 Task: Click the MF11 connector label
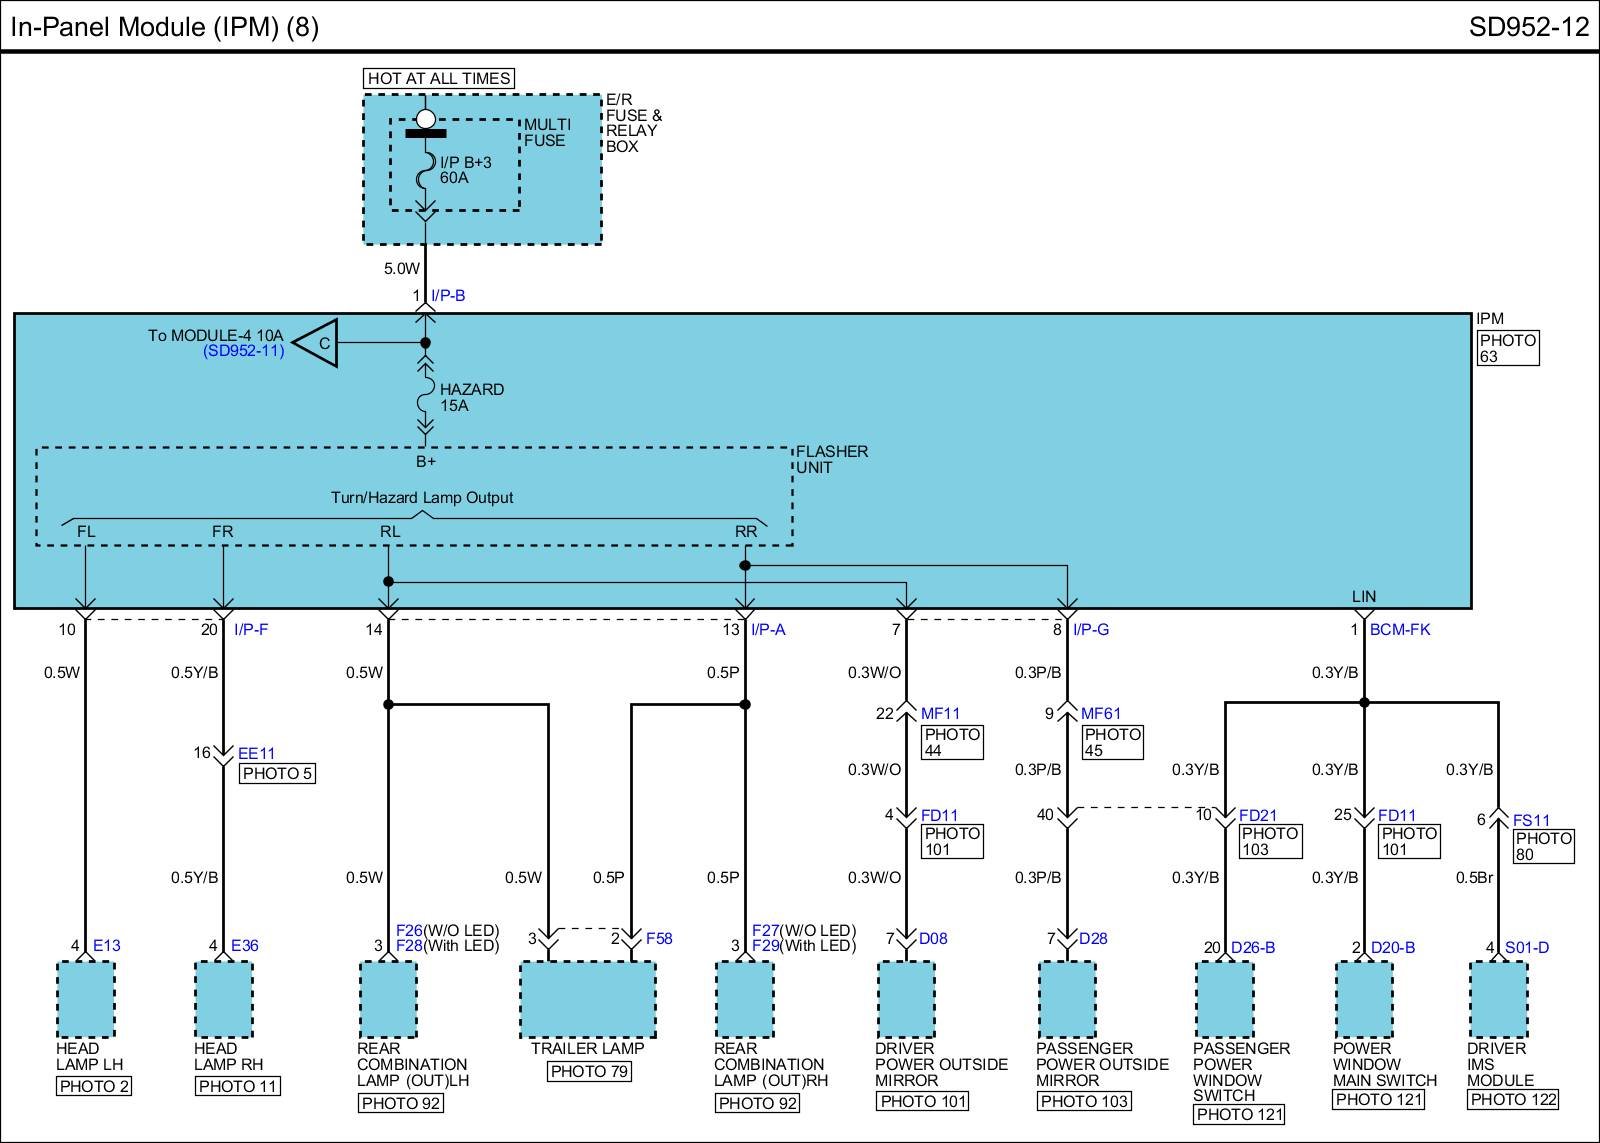pyautogui.click(x=940, y=714)
